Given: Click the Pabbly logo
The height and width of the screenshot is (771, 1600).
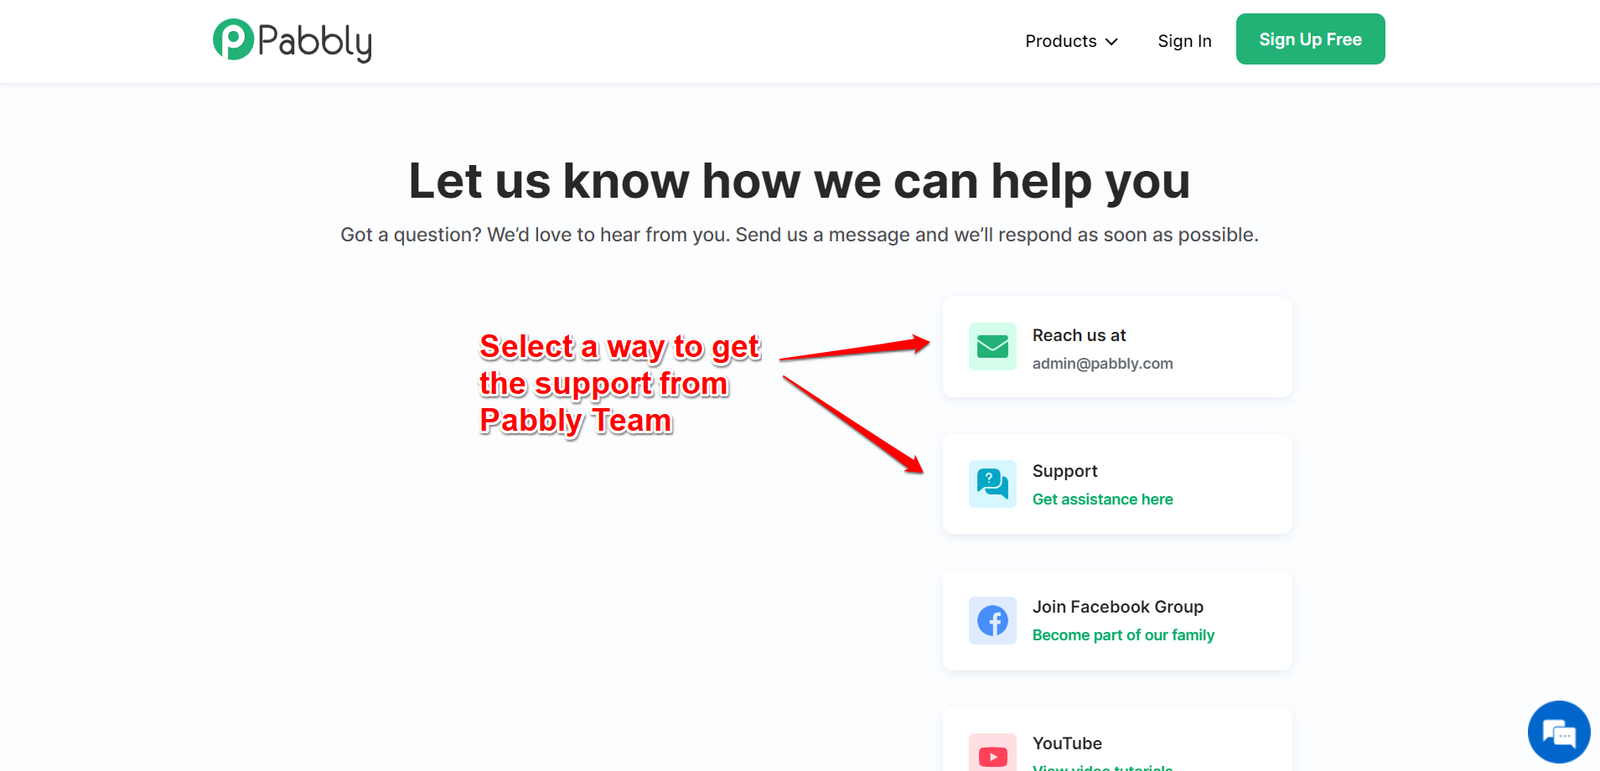Looking at the screenshot, I should click(292, 41).
